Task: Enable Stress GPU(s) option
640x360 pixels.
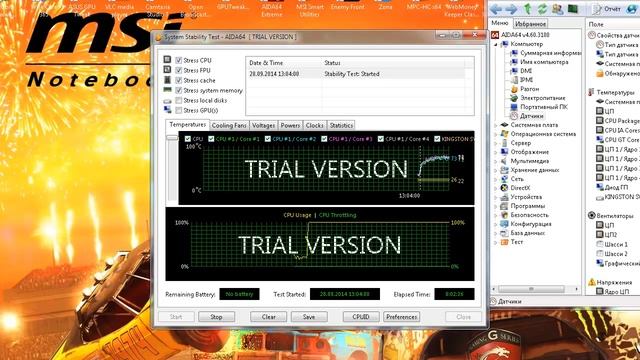Action: [178, 110]
